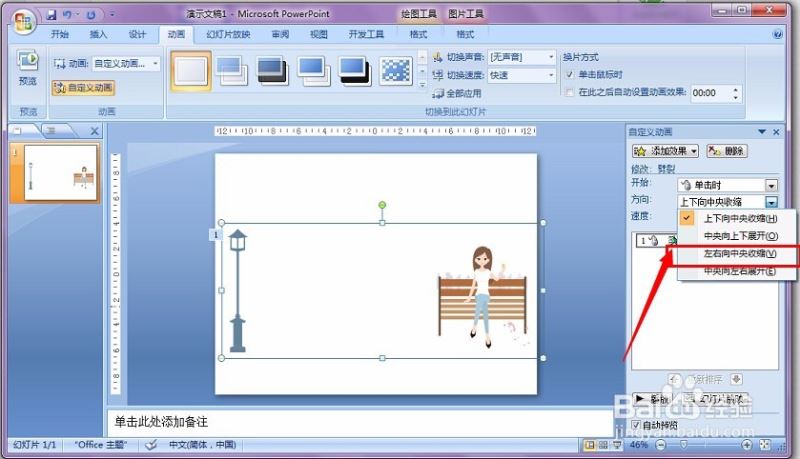Zoom out with the minus button
The width and height of the screenshot is (800, 459).
[661, 445]
